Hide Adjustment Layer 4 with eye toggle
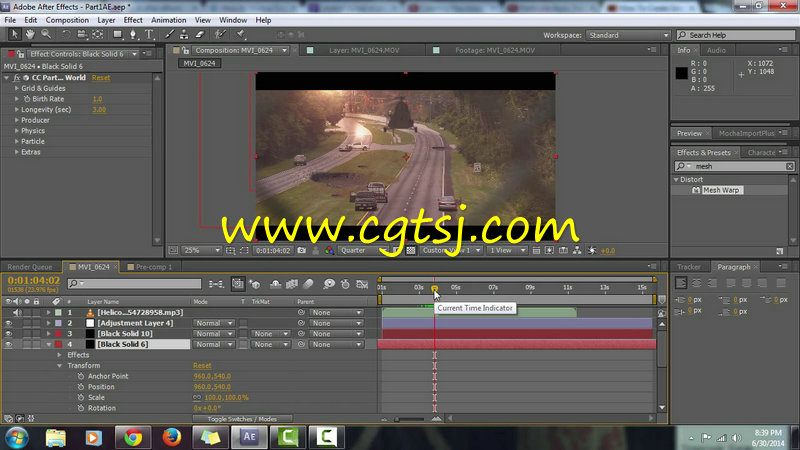This screenshot has width=800, height=450. (x=8, y=323)
